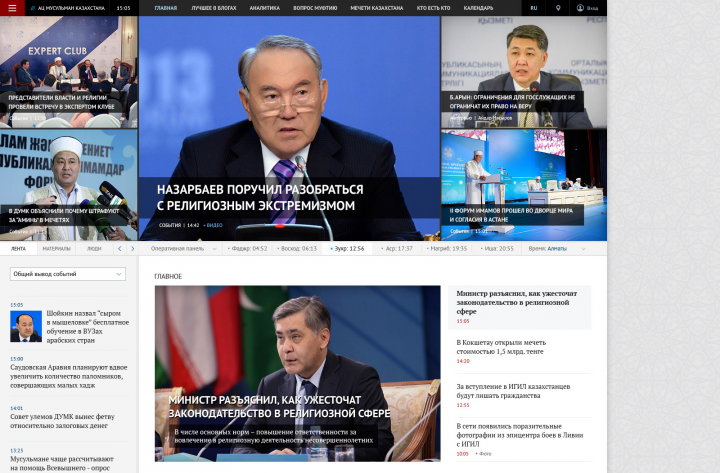Go to previous feed tabs with left arrow
The height and width of the screenshot is (473, 720).
click(x=120, y=248)
